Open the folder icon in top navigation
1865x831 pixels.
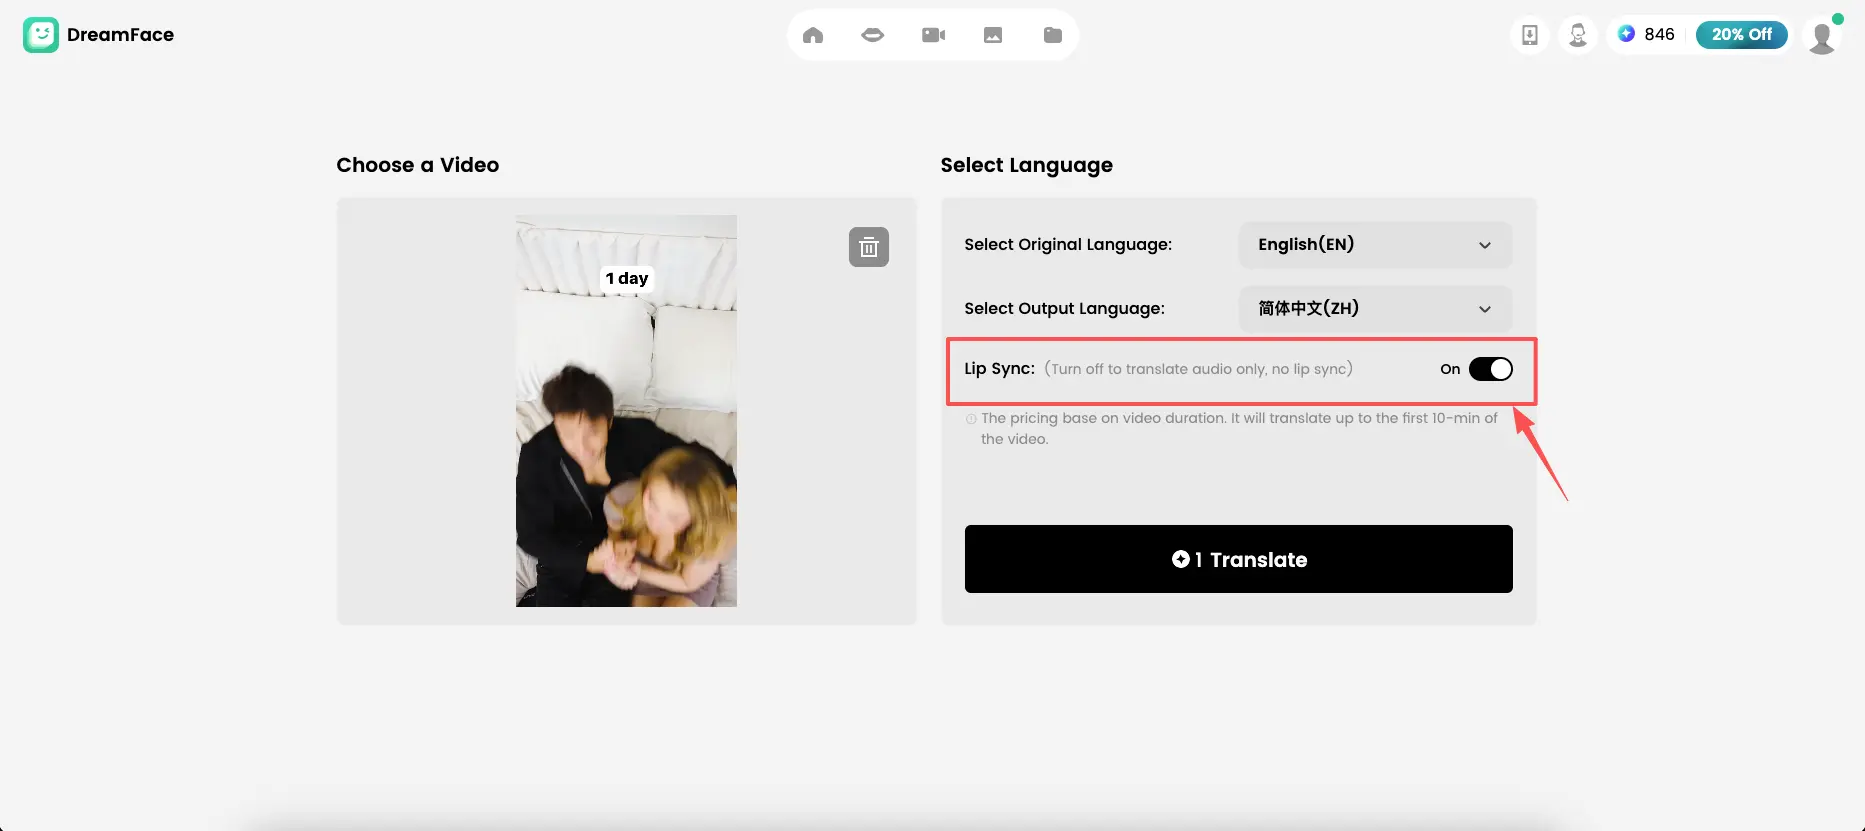pyautogui.click(x=1053, y=35)
